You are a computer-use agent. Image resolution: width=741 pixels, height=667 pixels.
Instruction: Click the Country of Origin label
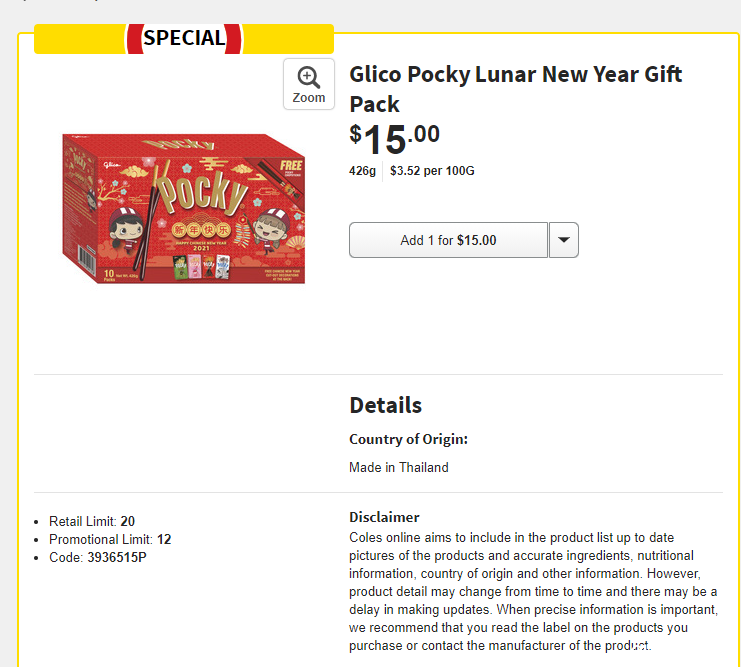pos(408,439)
